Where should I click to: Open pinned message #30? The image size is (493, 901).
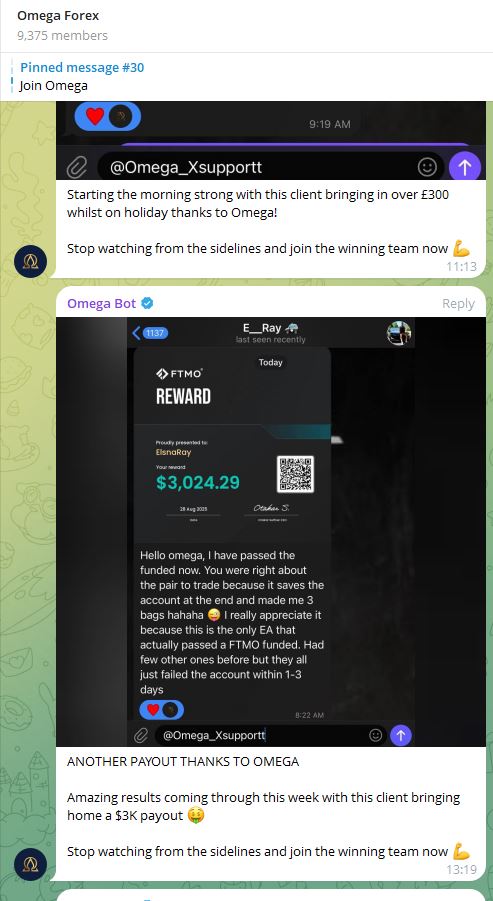(246, 76)
